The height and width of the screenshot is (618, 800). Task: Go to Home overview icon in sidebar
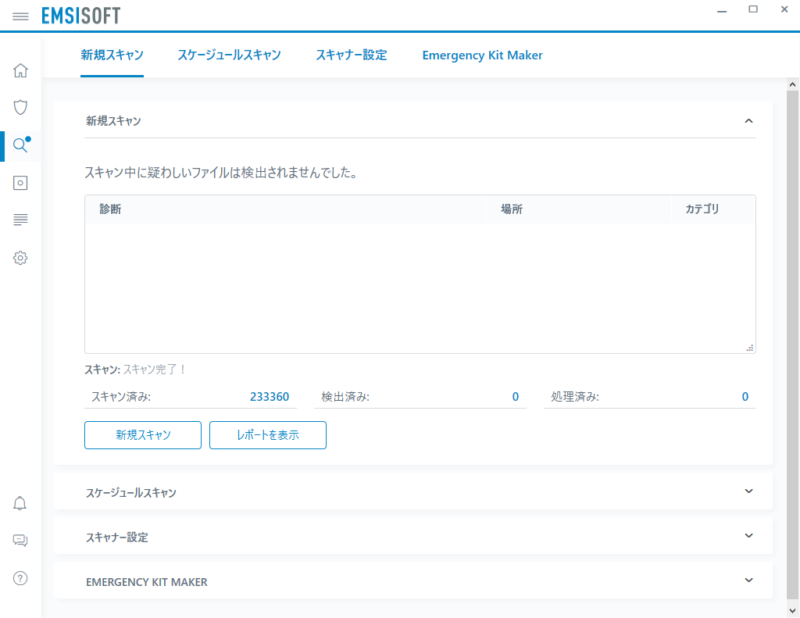[x=20, y=71]
